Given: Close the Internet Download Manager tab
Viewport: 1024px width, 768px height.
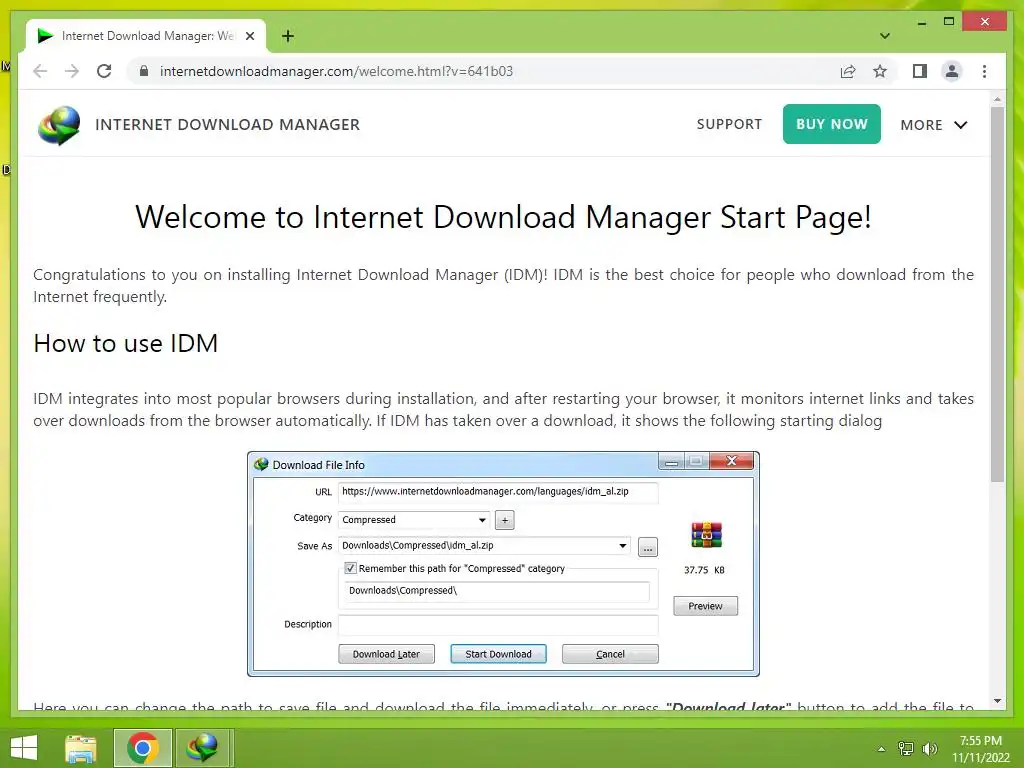Looking at the screenshot, I should (x=249, y=36).
